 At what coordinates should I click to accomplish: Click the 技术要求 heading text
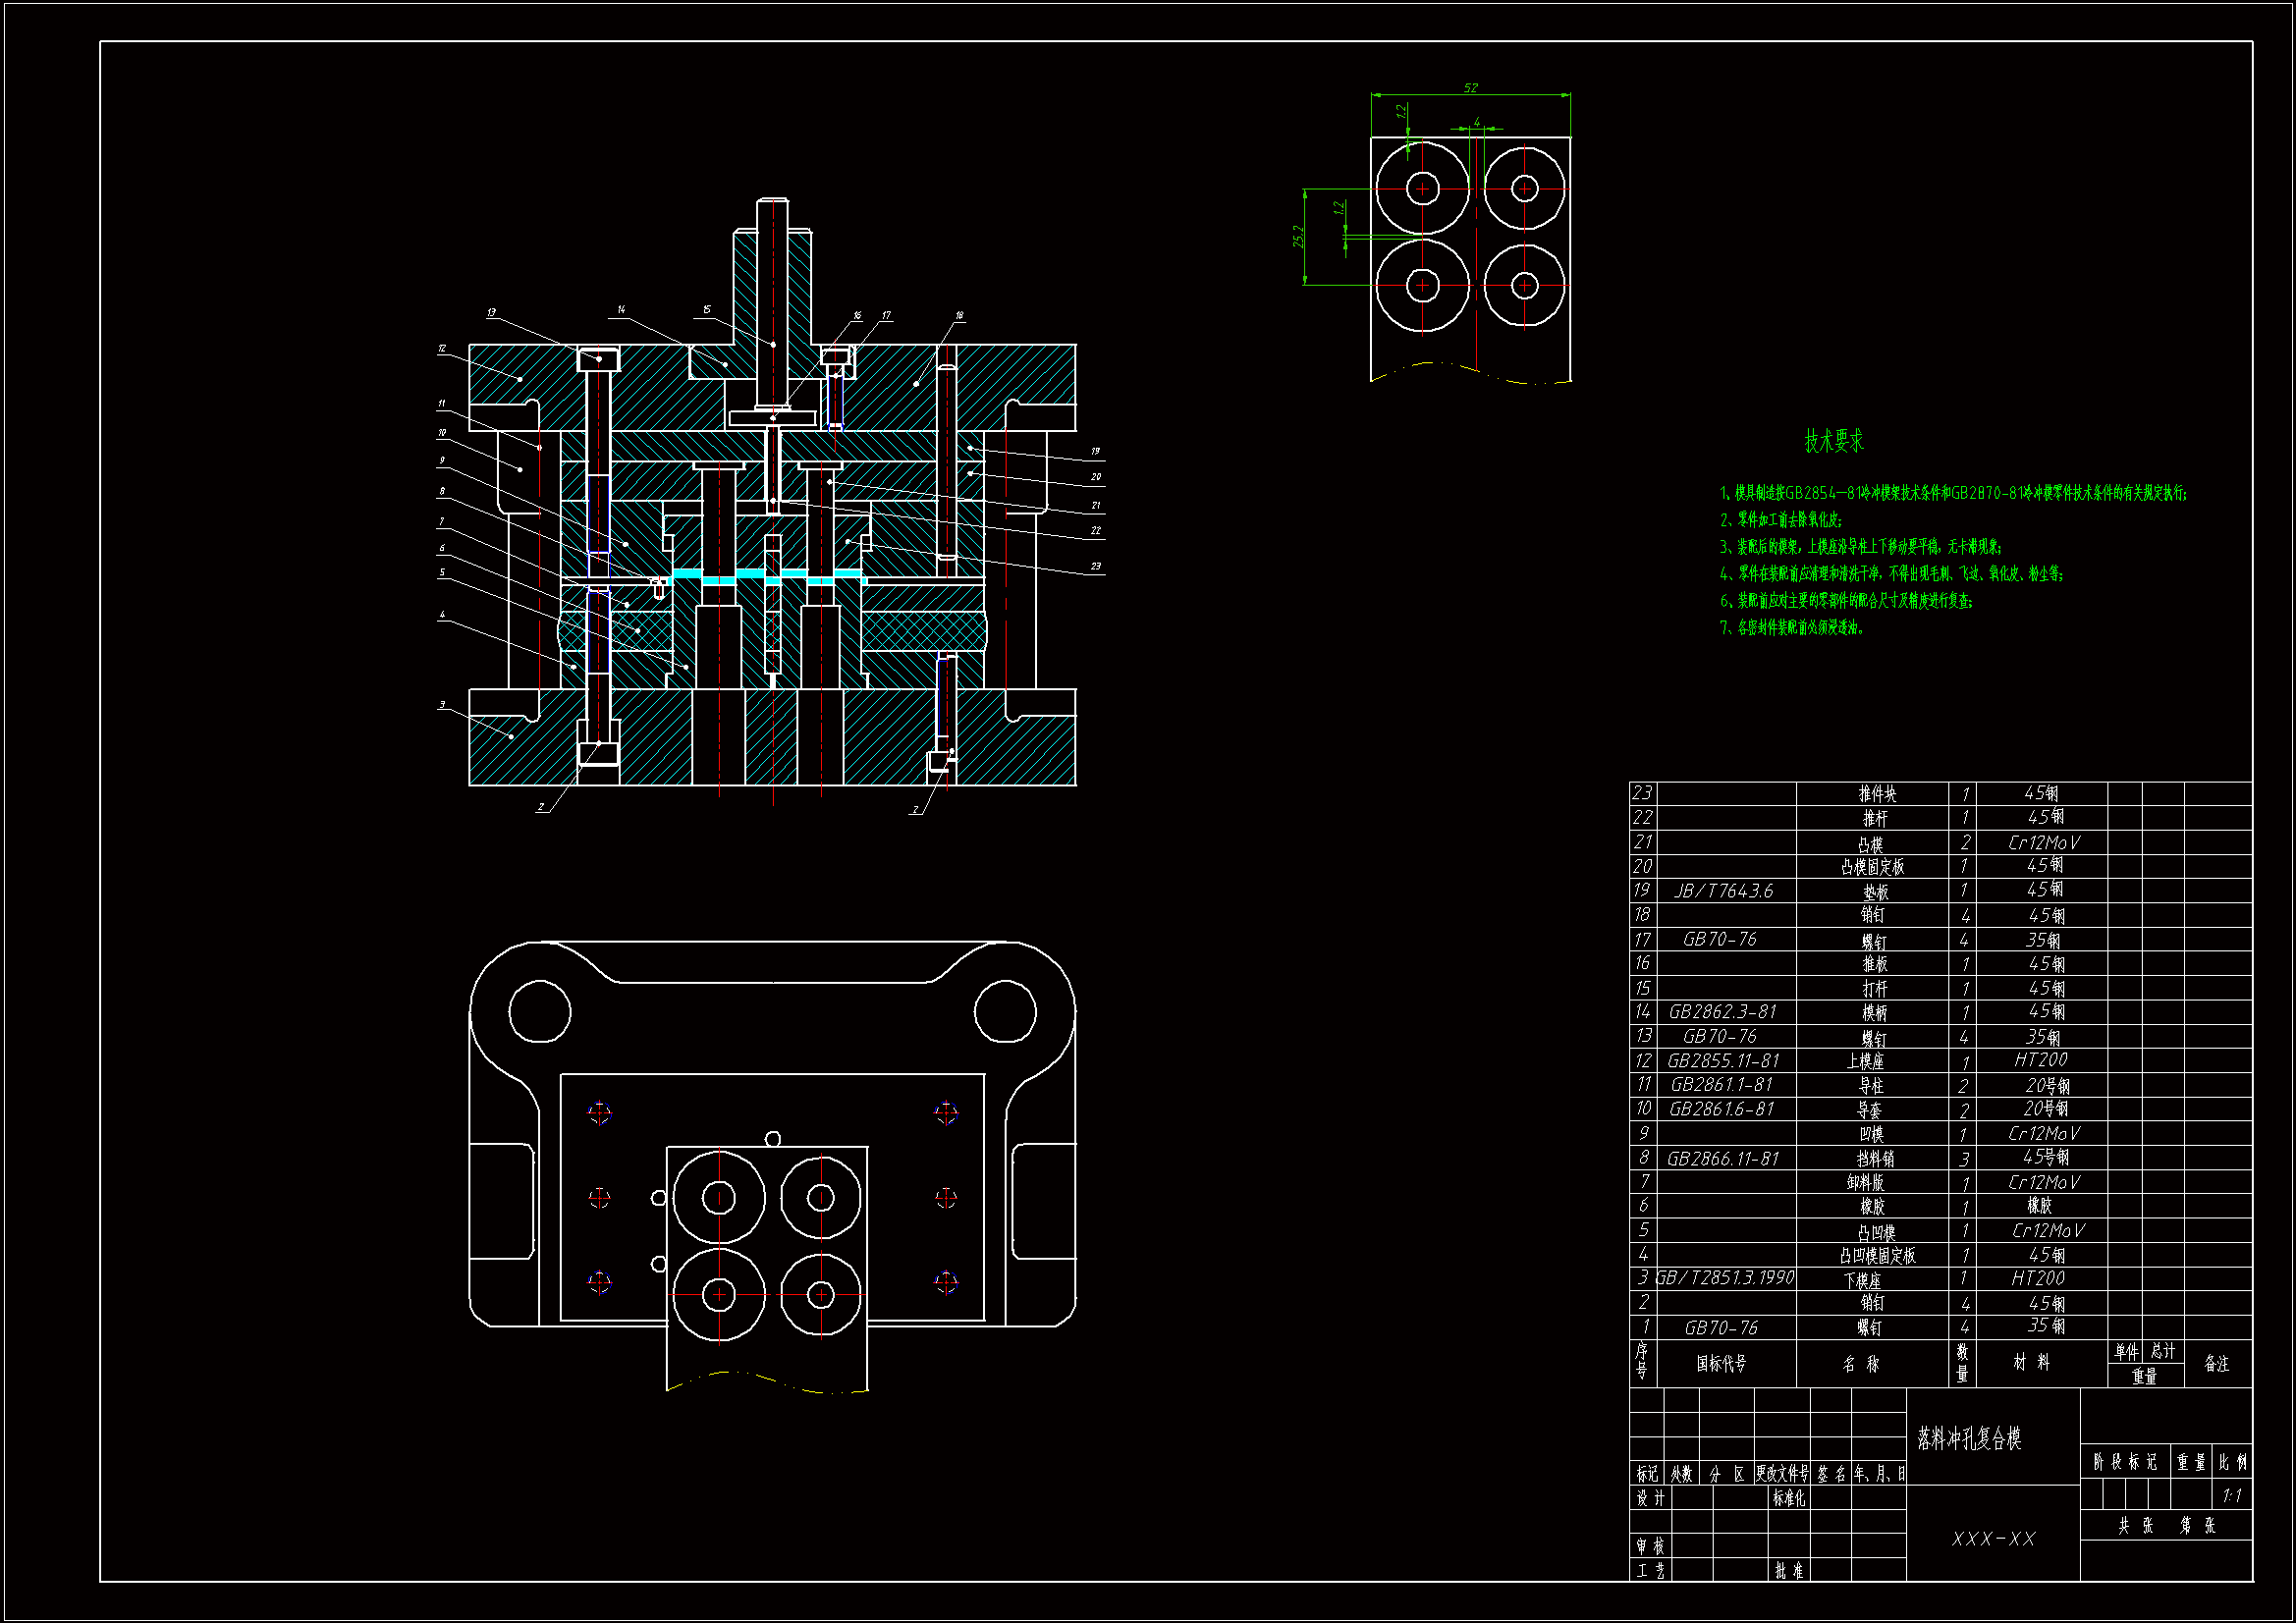[1833, 441]
